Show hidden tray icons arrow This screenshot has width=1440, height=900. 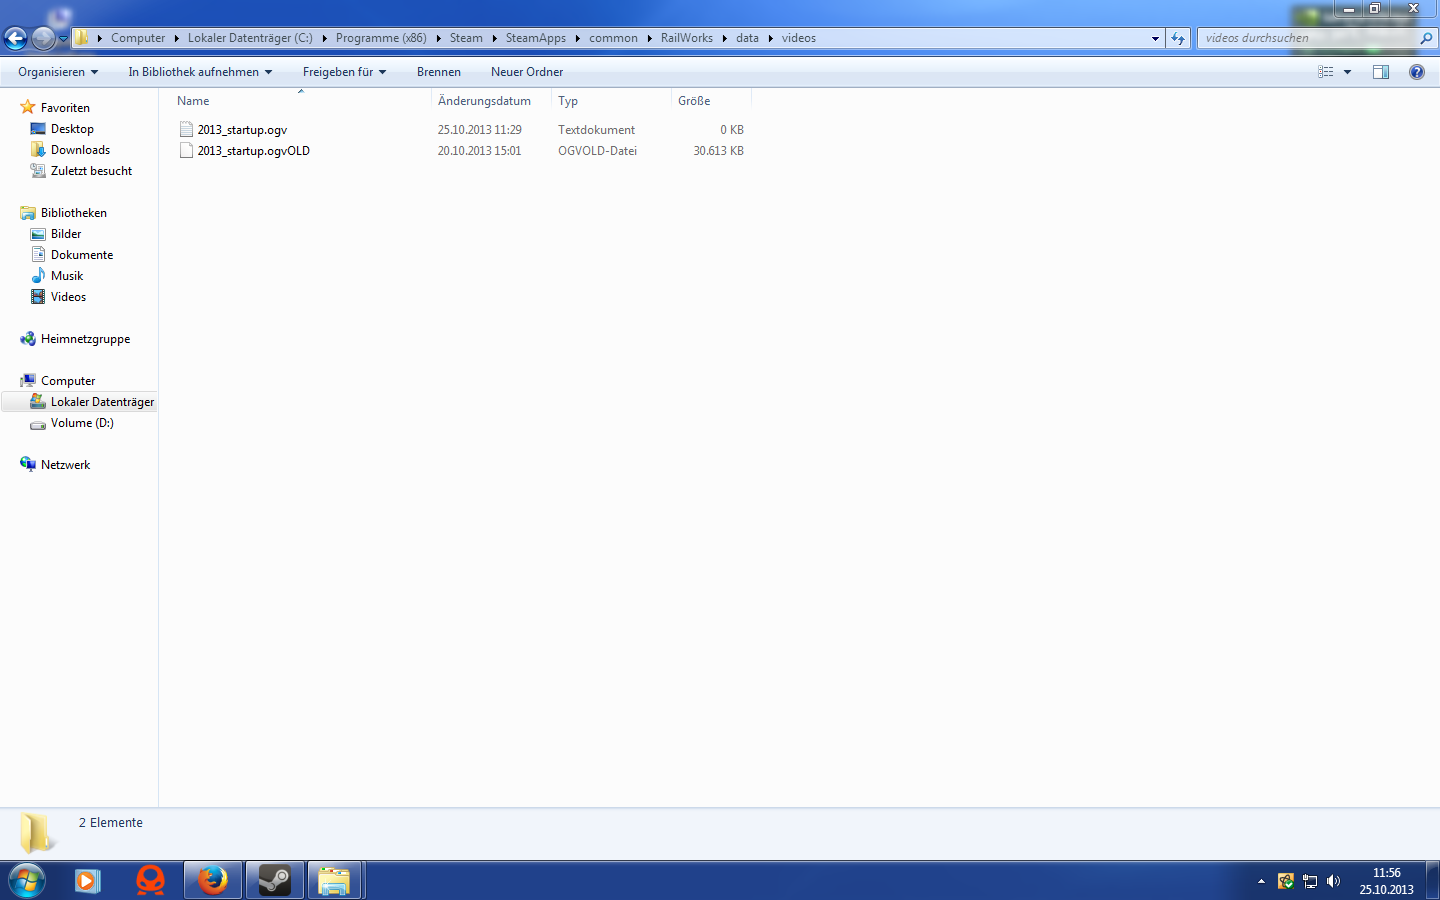pyautogui.click(x=1261, y=881)
